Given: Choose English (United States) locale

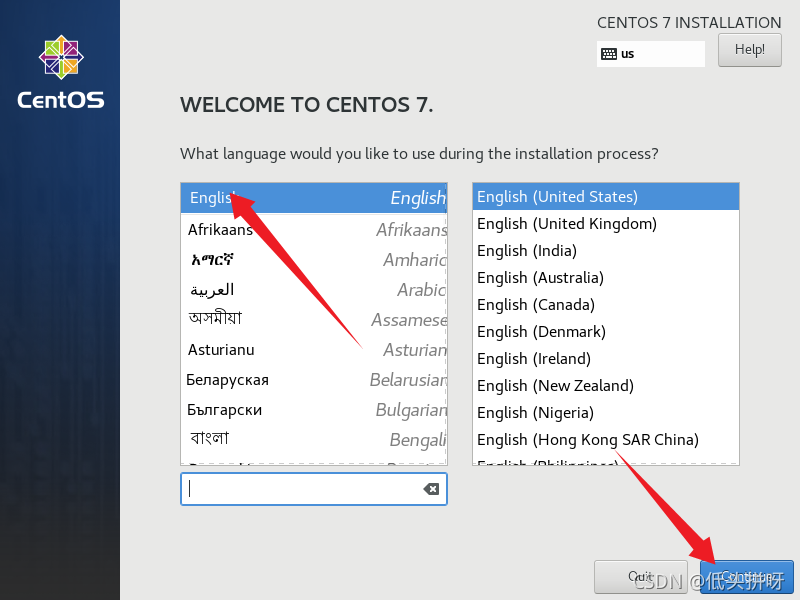Looking at the screenshot, I should [x=606, y=196].
